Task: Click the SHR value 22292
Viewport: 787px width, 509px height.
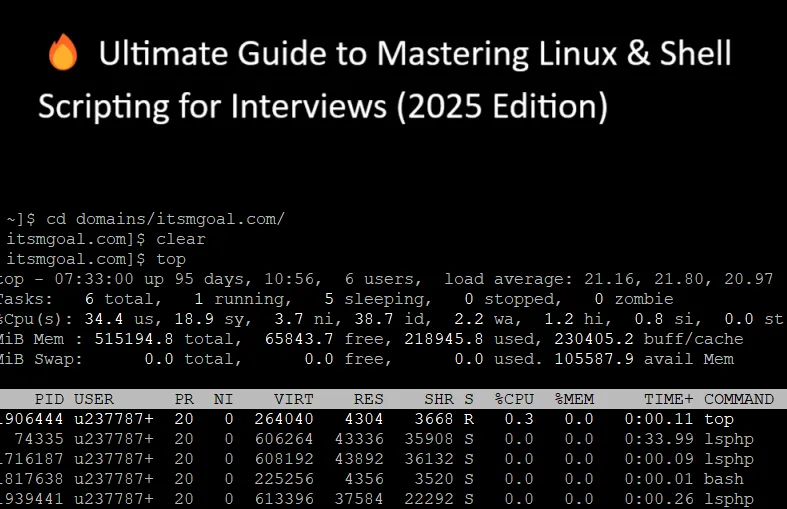Action: [429, 499]
